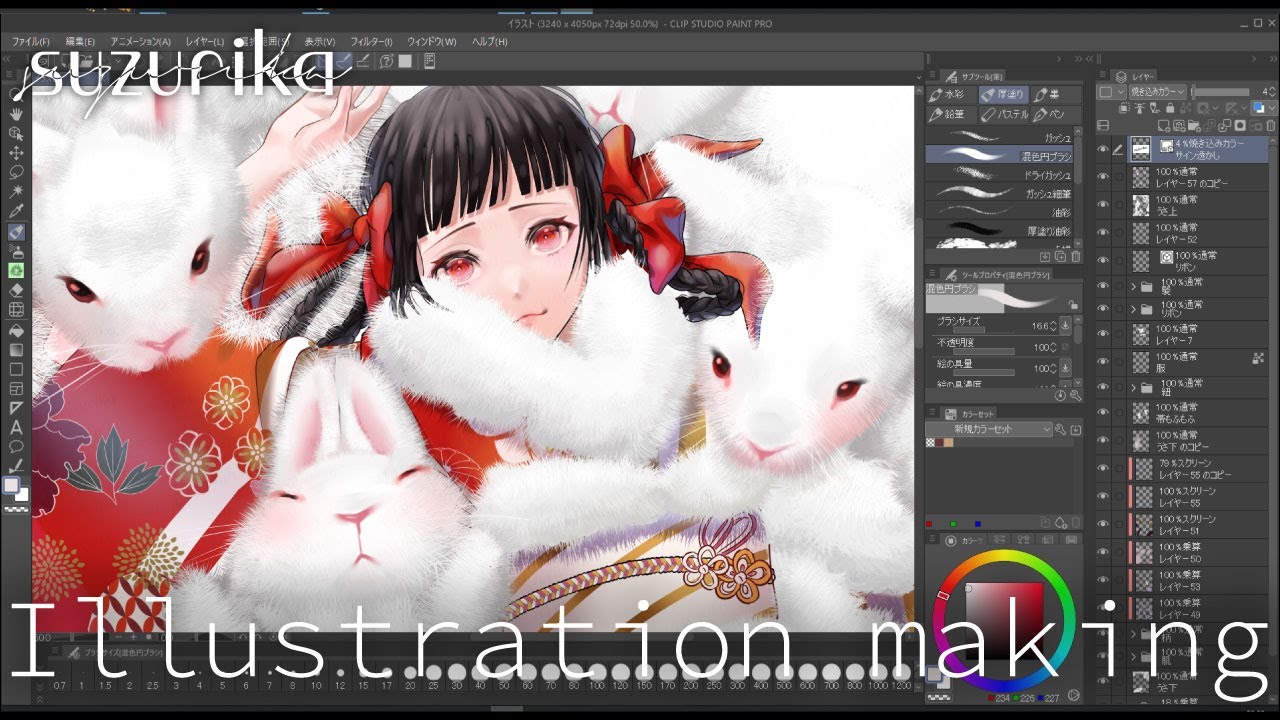Select the Auto select magic wand tool
Image resolution: width=1280 pixels, height=720 pixels.
point(16,191)
